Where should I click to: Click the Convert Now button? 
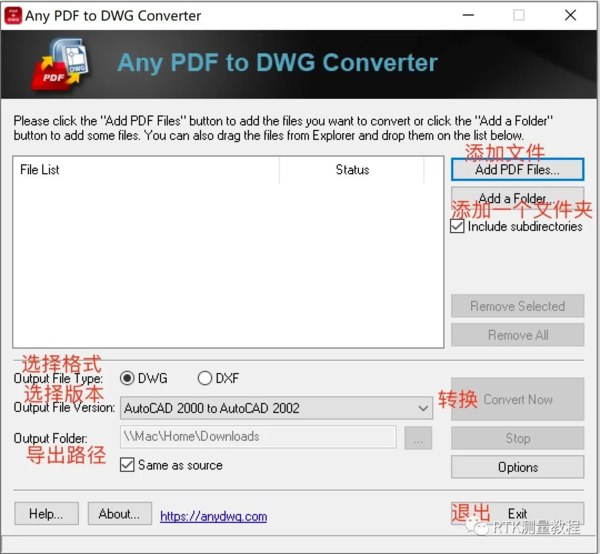coord(517,399)
